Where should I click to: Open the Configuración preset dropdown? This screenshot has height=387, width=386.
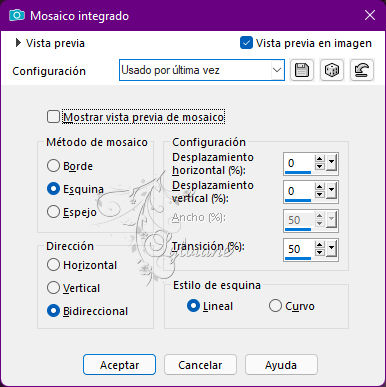(x=202, y=70)
